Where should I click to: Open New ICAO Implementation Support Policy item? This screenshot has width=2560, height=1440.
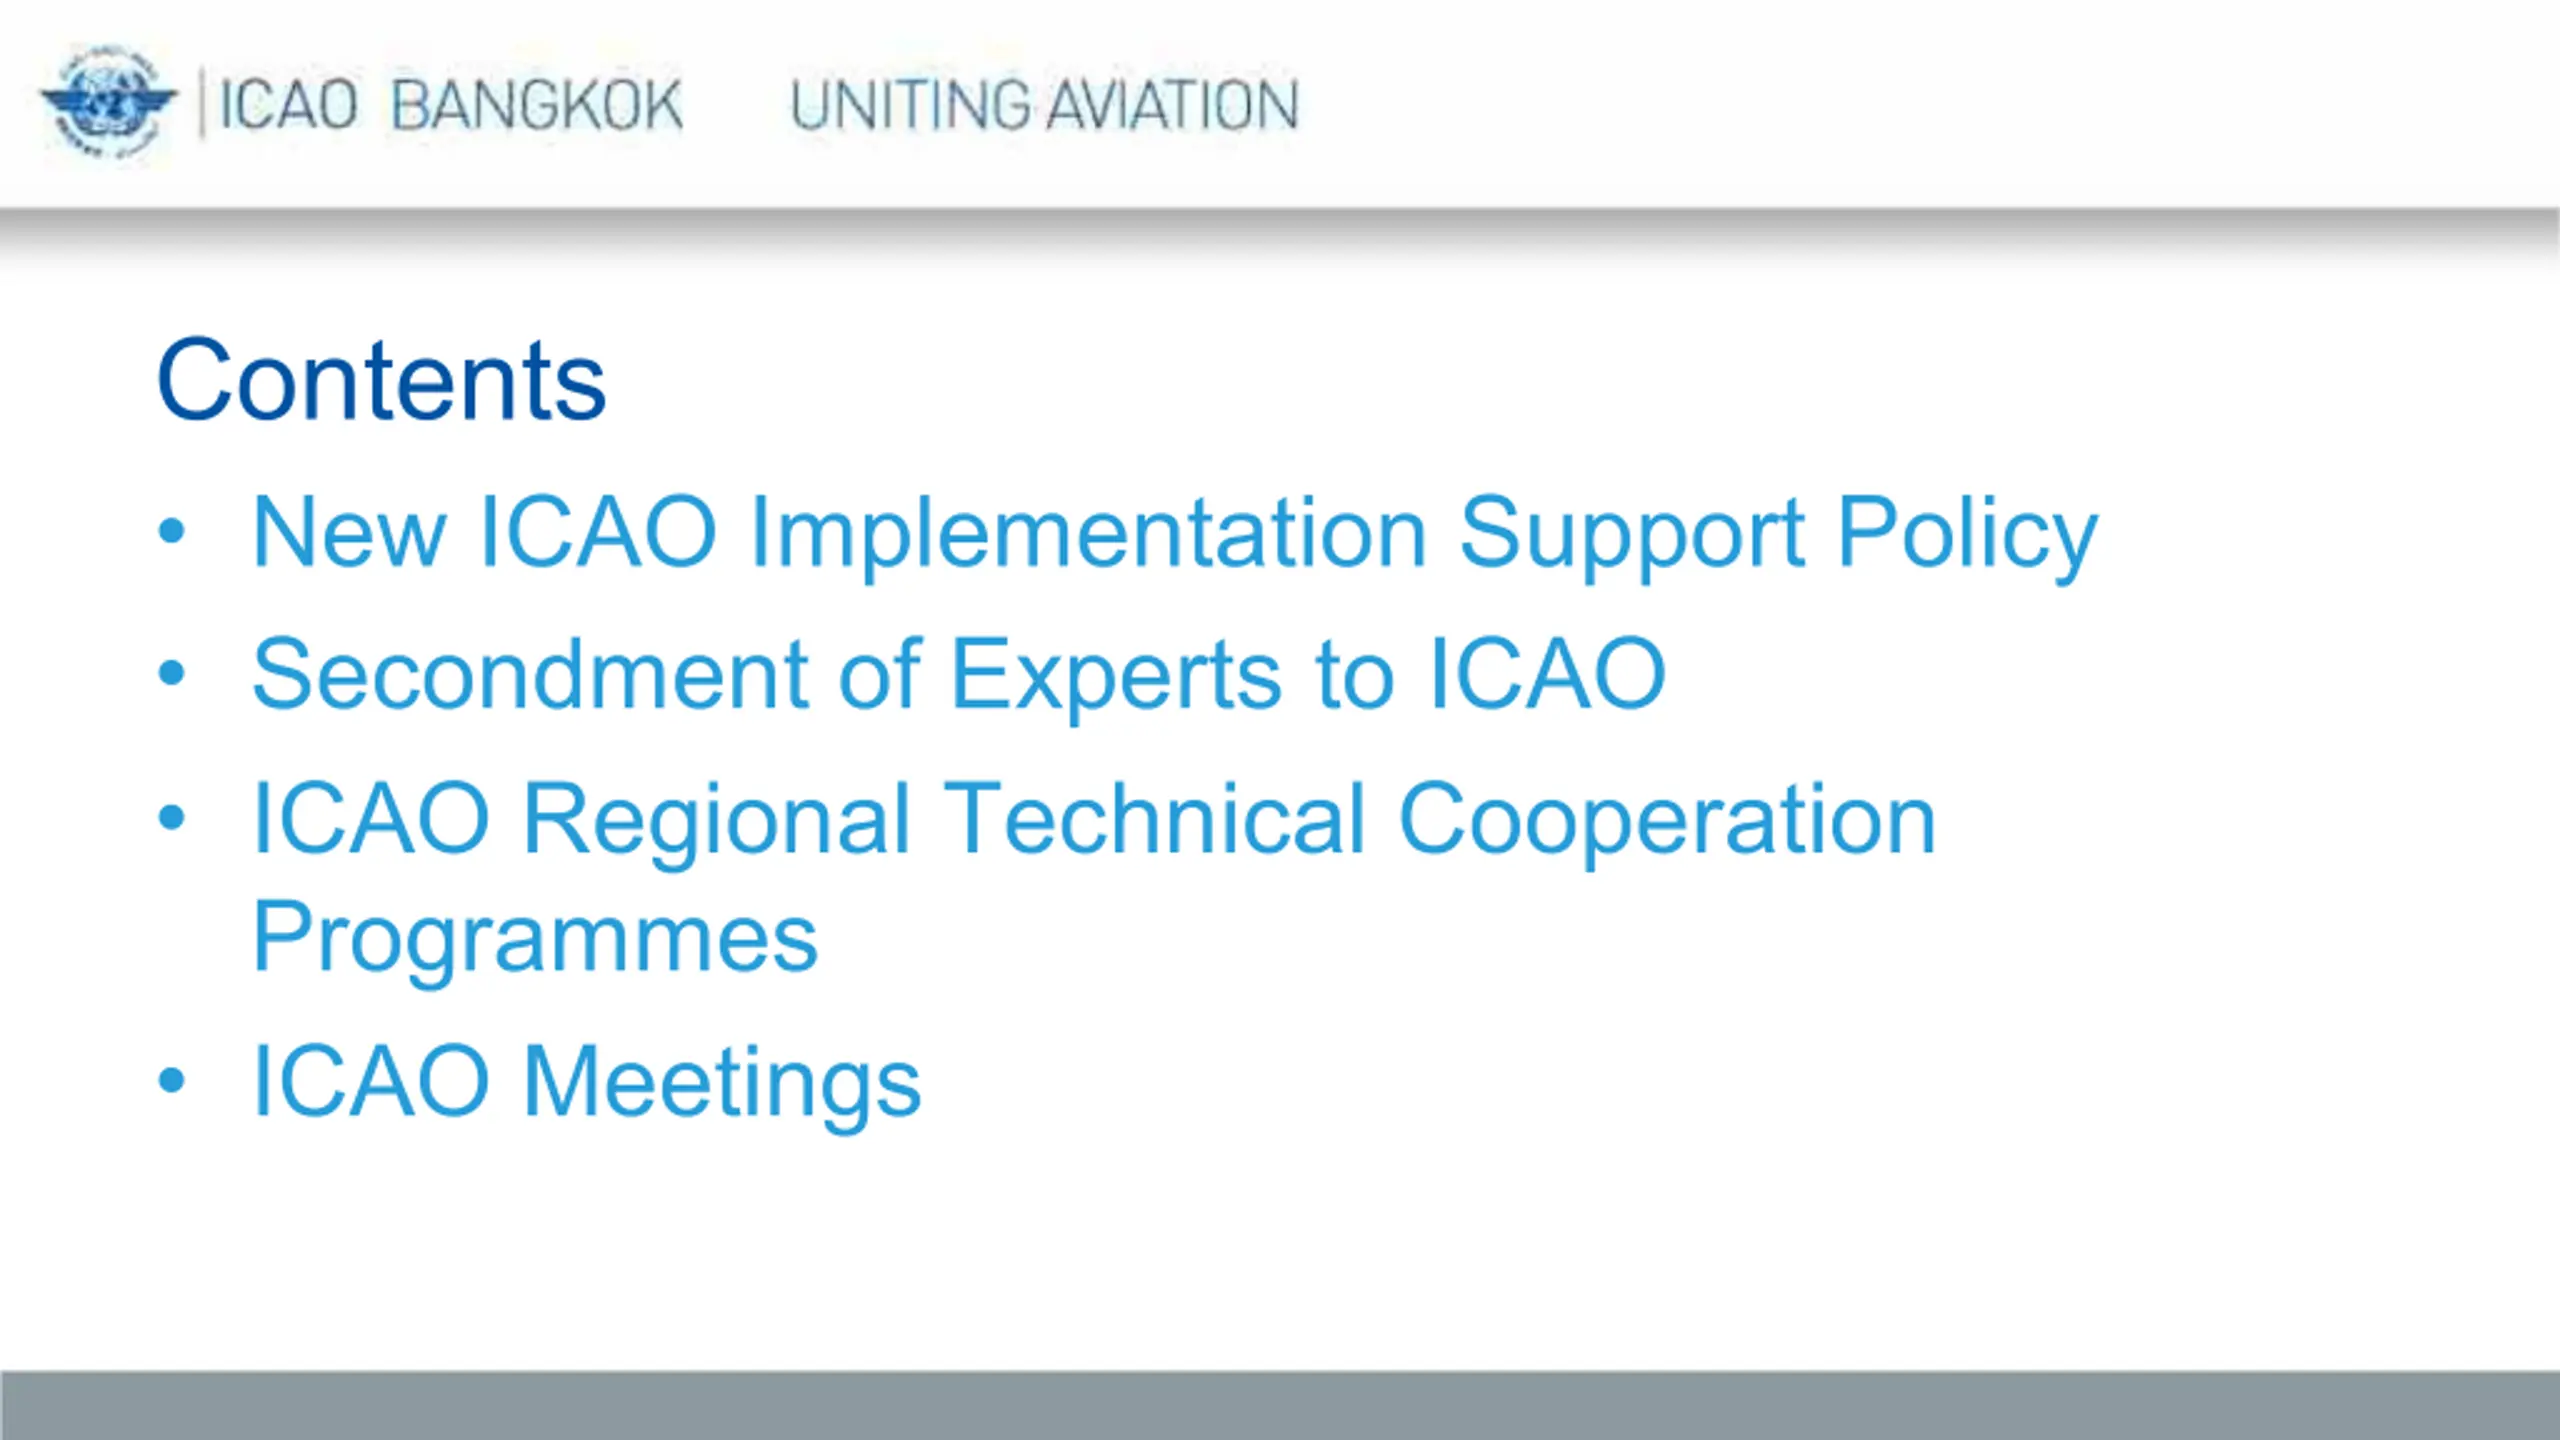pyautogui.click(x=1175, y=535)
